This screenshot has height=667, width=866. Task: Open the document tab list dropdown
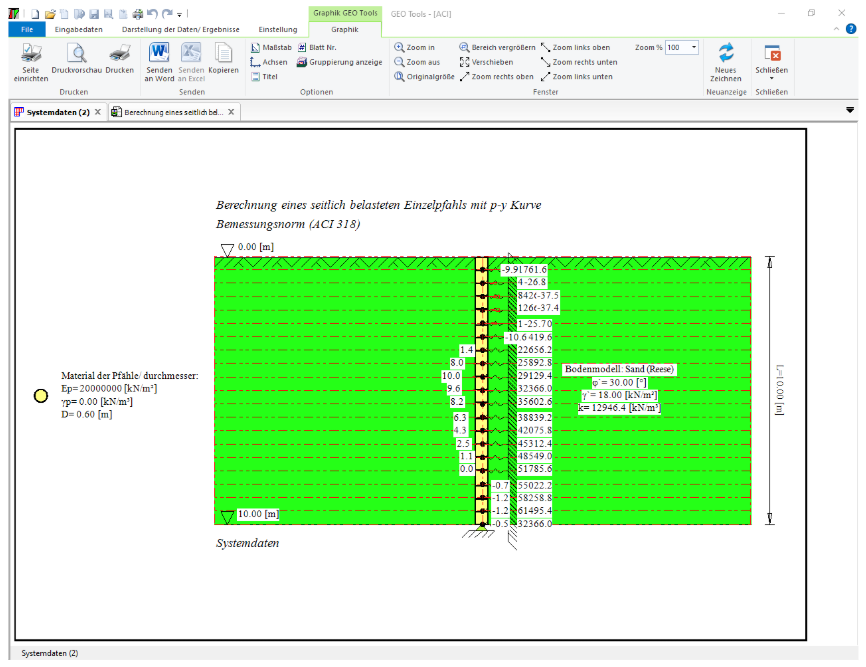850,110
